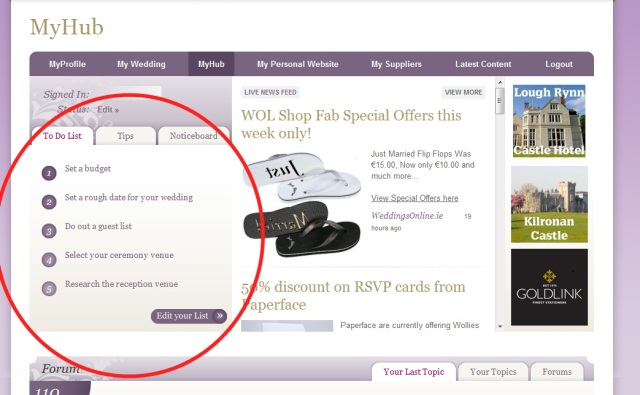Click the news feed scrollbar up arrow

[x=500, y=82]
